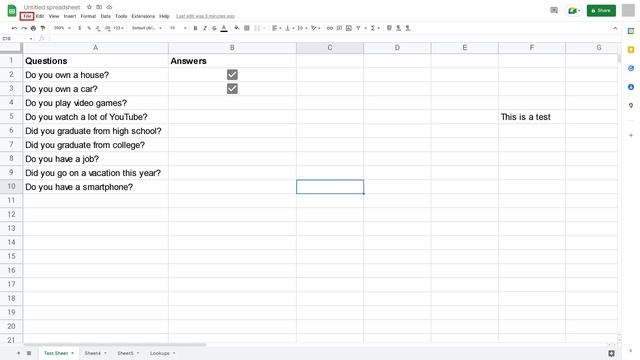Add a new sheet with the plus
This screenshot has width=640, height=360.
coord(18,353)
